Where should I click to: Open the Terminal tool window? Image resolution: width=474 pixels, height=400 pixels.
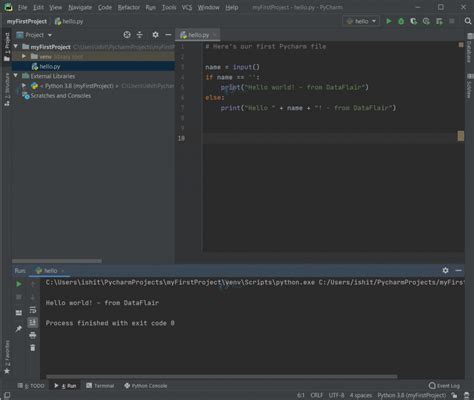coord(100,386)
